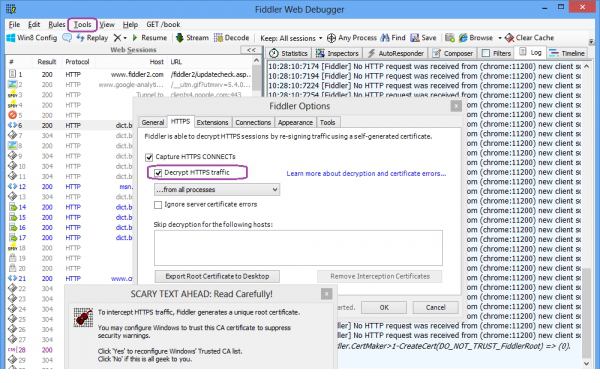The image size is (600, 383).
Task: Toggle Ignore server certificate errors checkbox
Action: 158,205
